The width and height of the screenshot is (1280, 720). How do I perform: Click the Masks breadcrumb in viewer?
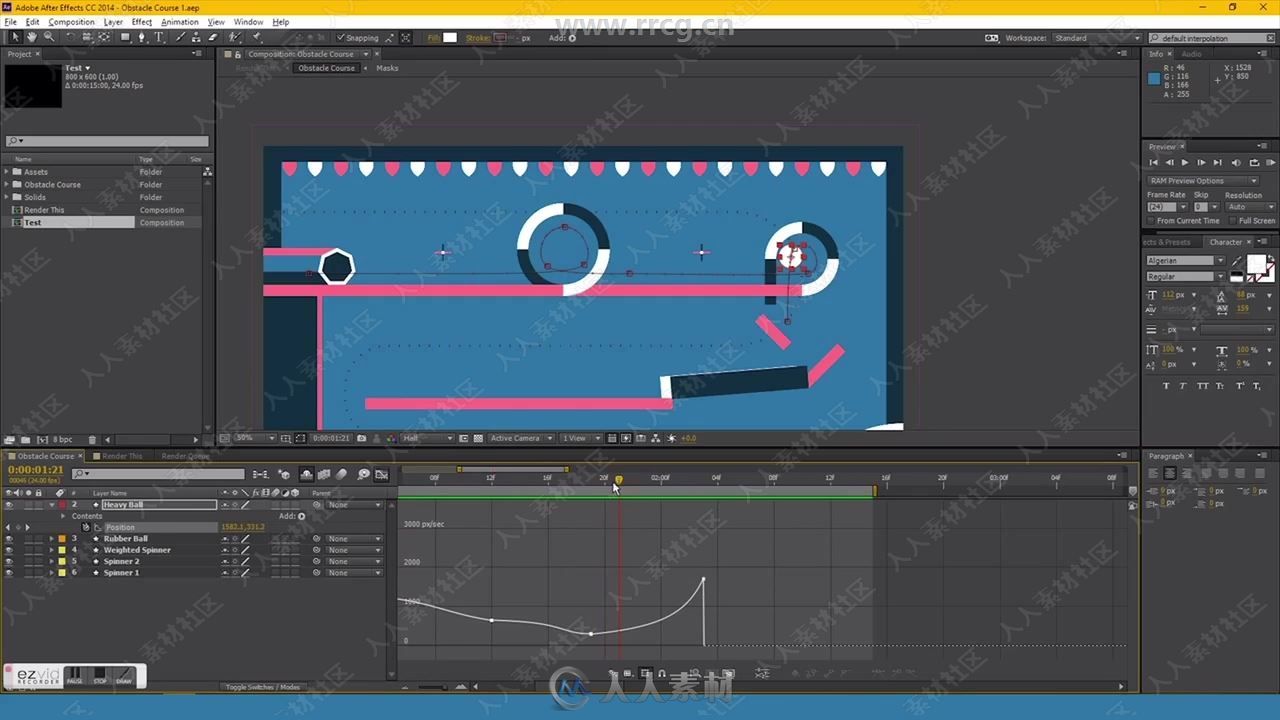pos(387,68)
